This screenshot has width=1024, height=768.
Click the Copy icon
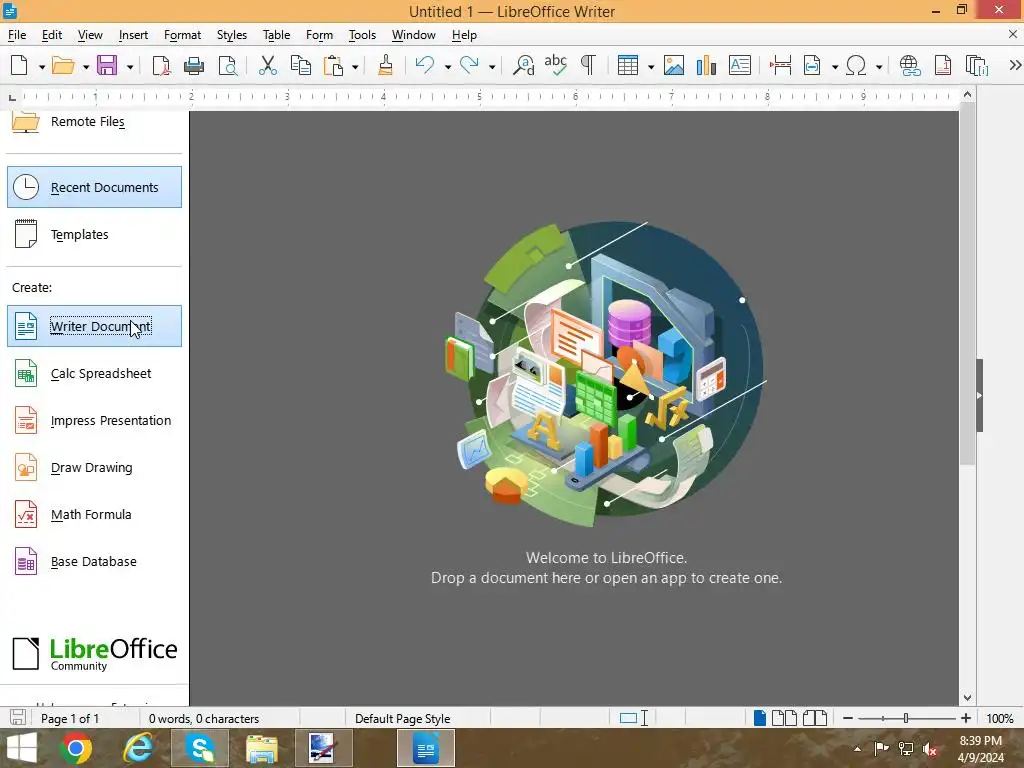coord(300,65)
